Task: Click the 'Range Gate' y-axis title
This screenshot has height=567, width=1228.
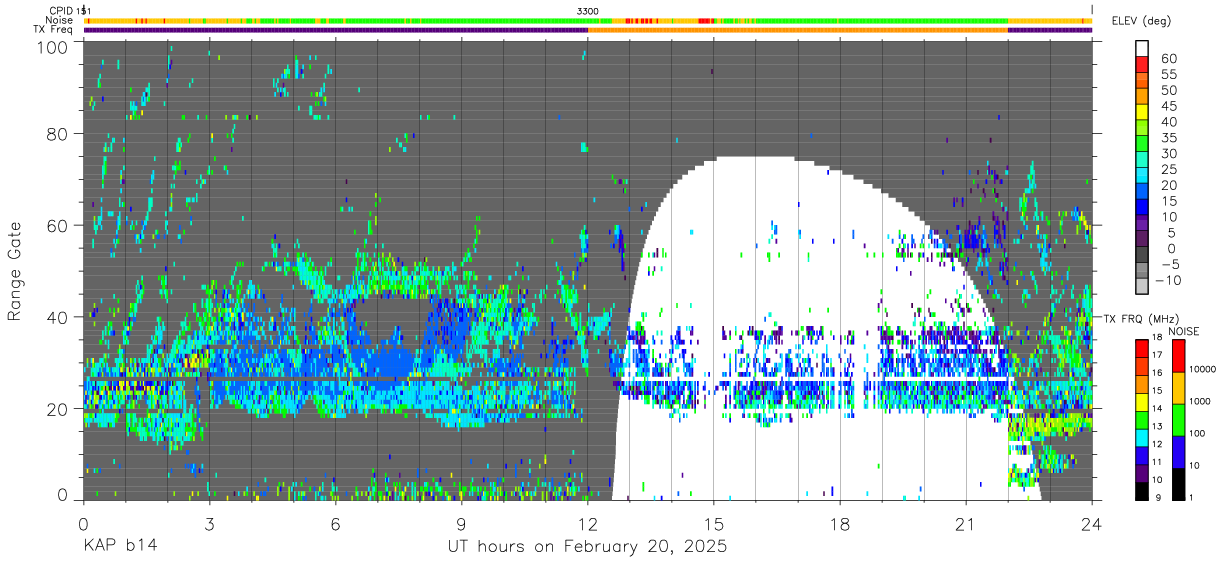Action: point(15,271)
